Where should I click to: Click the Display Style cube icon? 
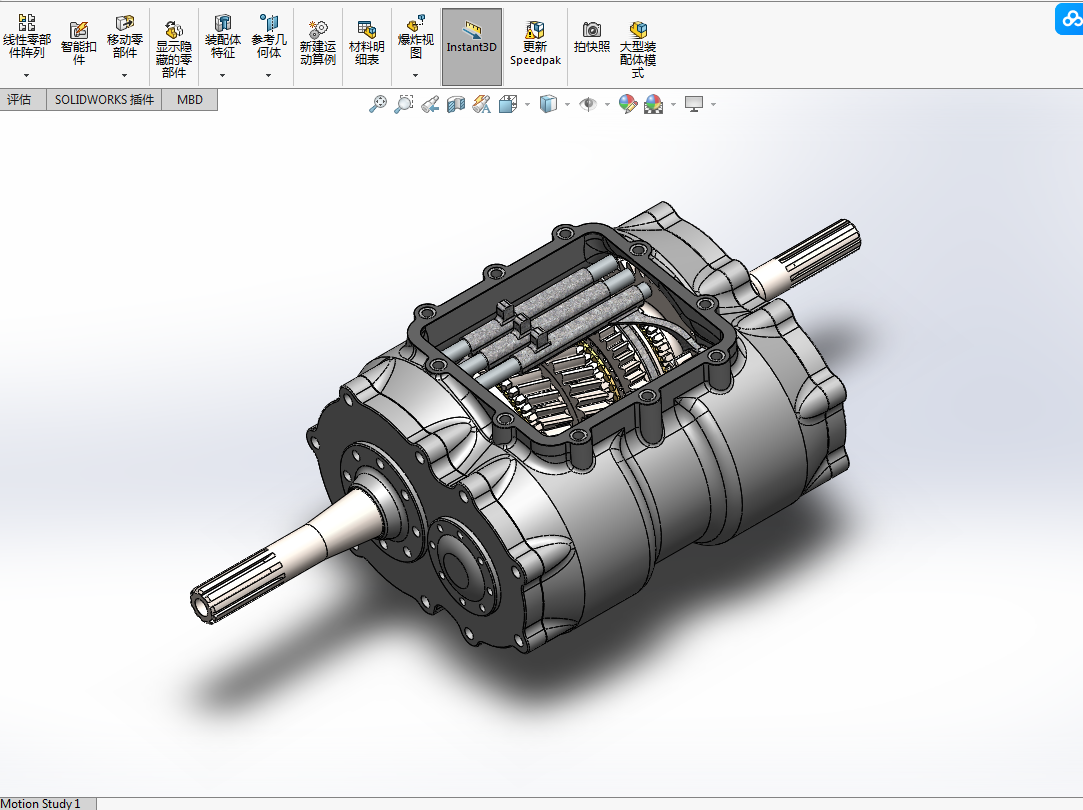(548, 104)
